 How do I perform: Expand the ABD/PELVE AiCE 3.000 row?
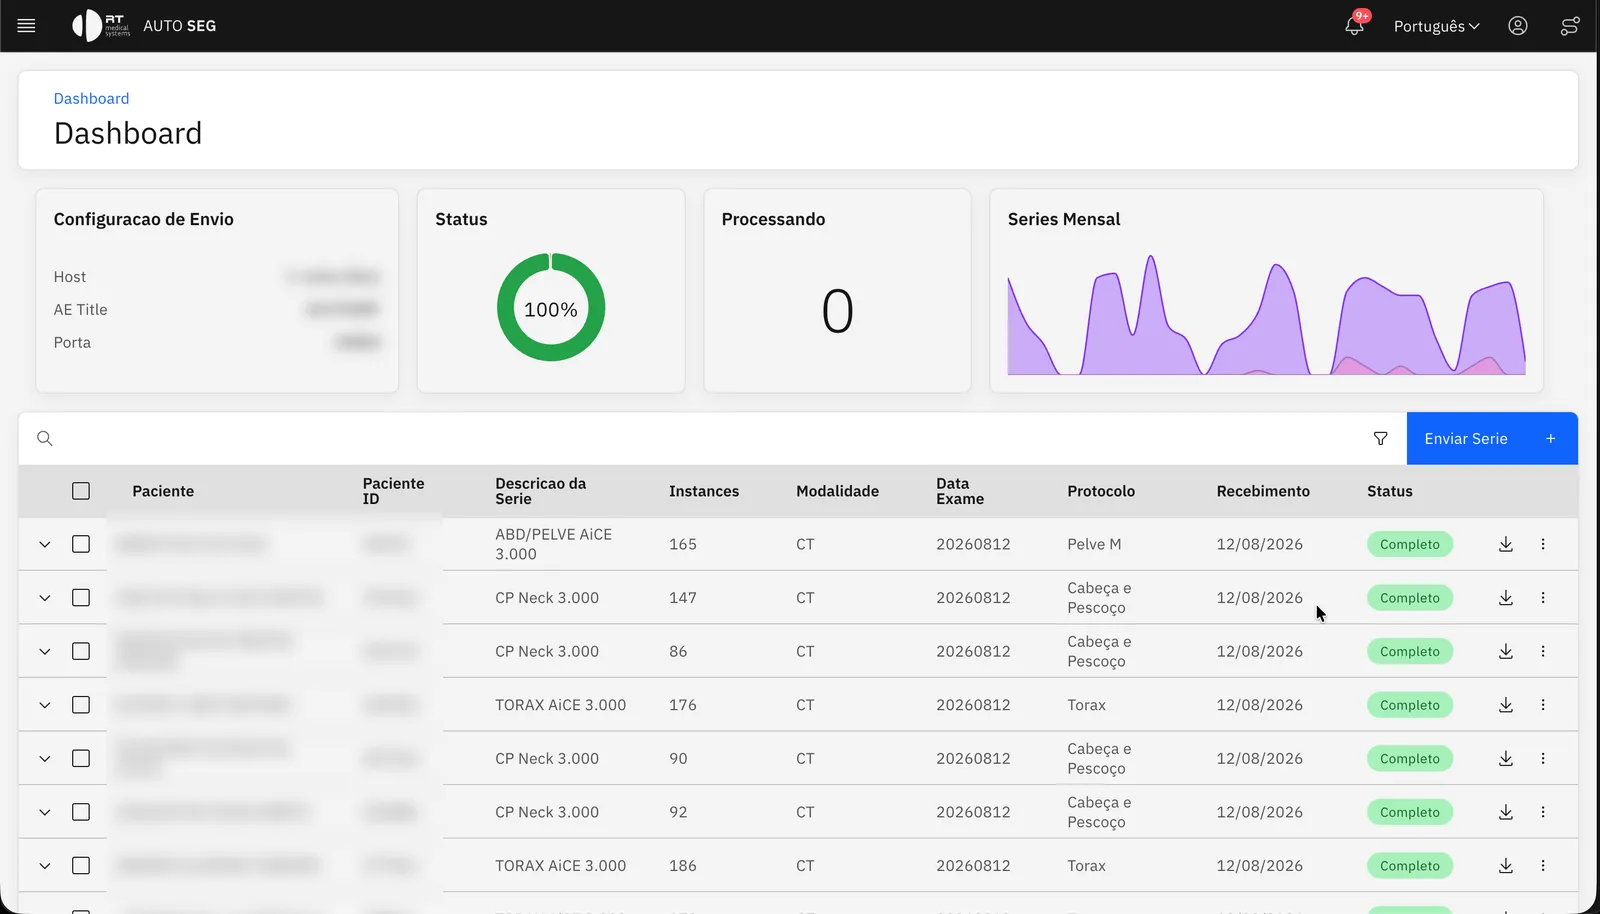tap(45, 544)
